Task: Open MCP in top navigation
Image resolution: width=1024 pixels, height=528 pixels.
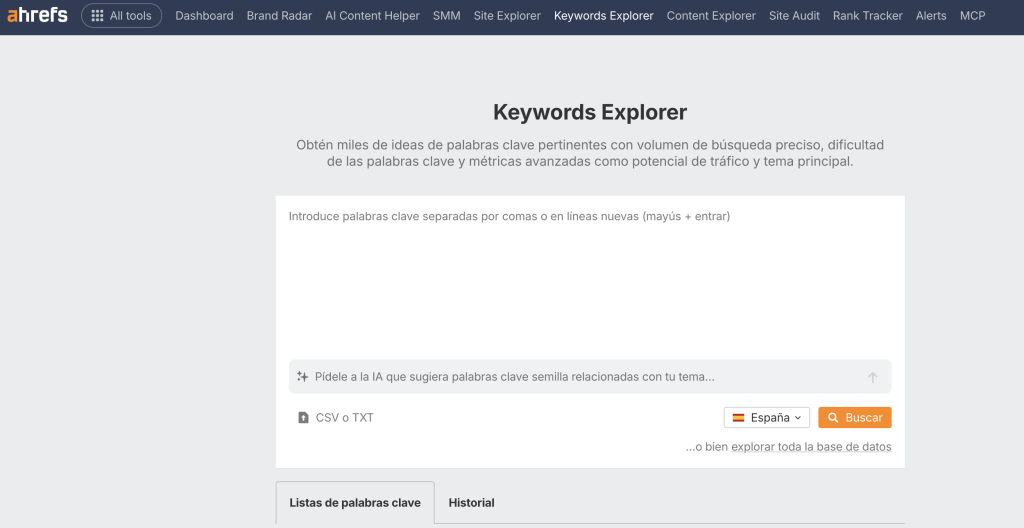Action: pos(972,16)
